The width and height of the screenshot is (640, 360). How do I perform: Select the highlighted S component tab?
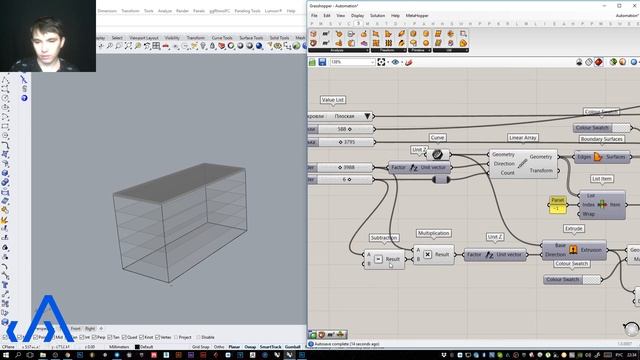[358, 24]
